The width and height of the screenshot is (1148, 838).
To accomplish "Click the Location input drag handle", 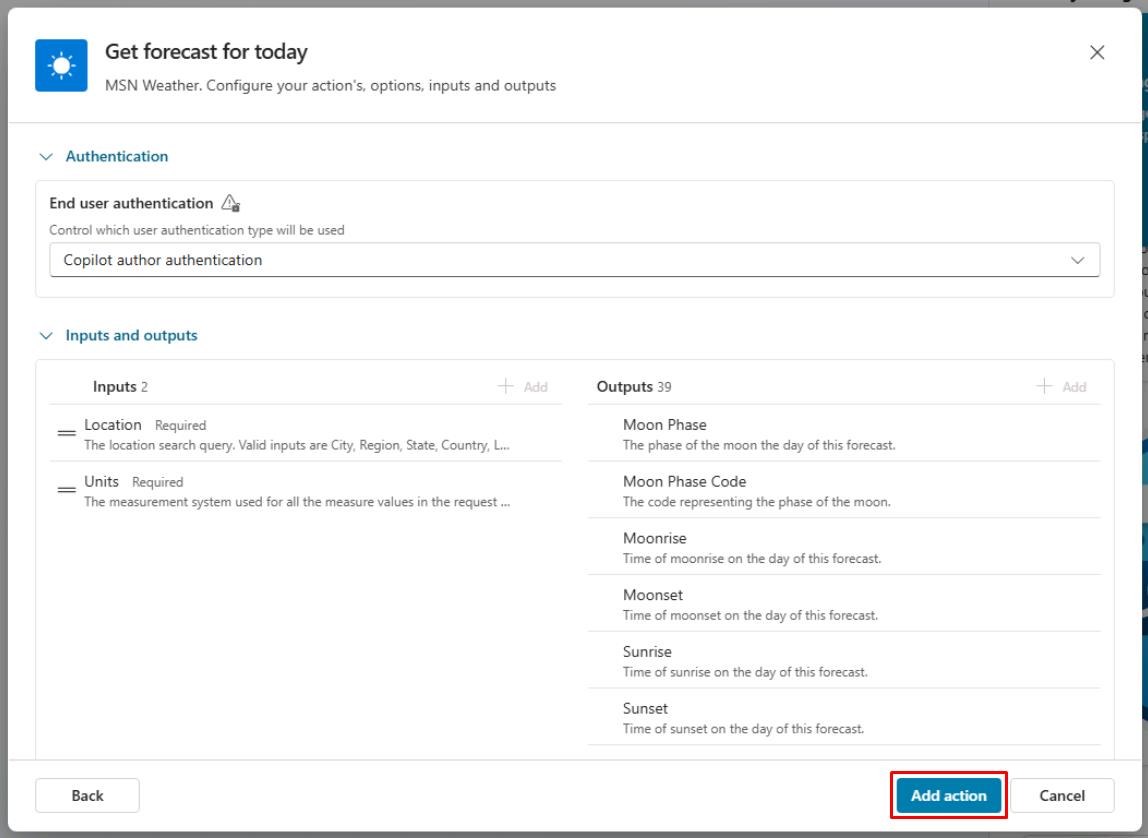I will 67,433.
